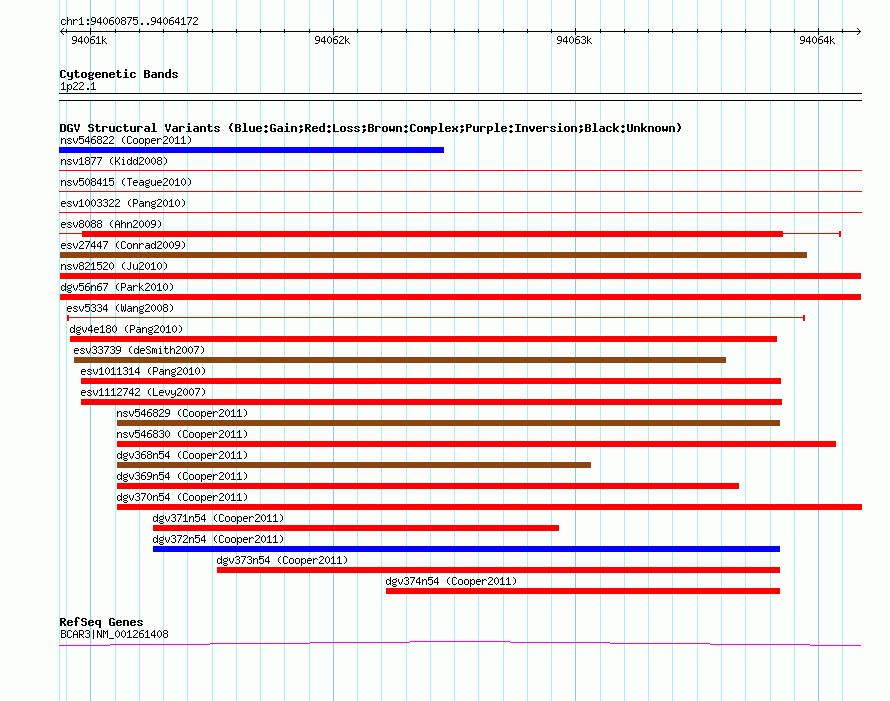Click the dgv374n54 red bar
The width and height of the screenshot is (890, 701).
pos(583,591)
